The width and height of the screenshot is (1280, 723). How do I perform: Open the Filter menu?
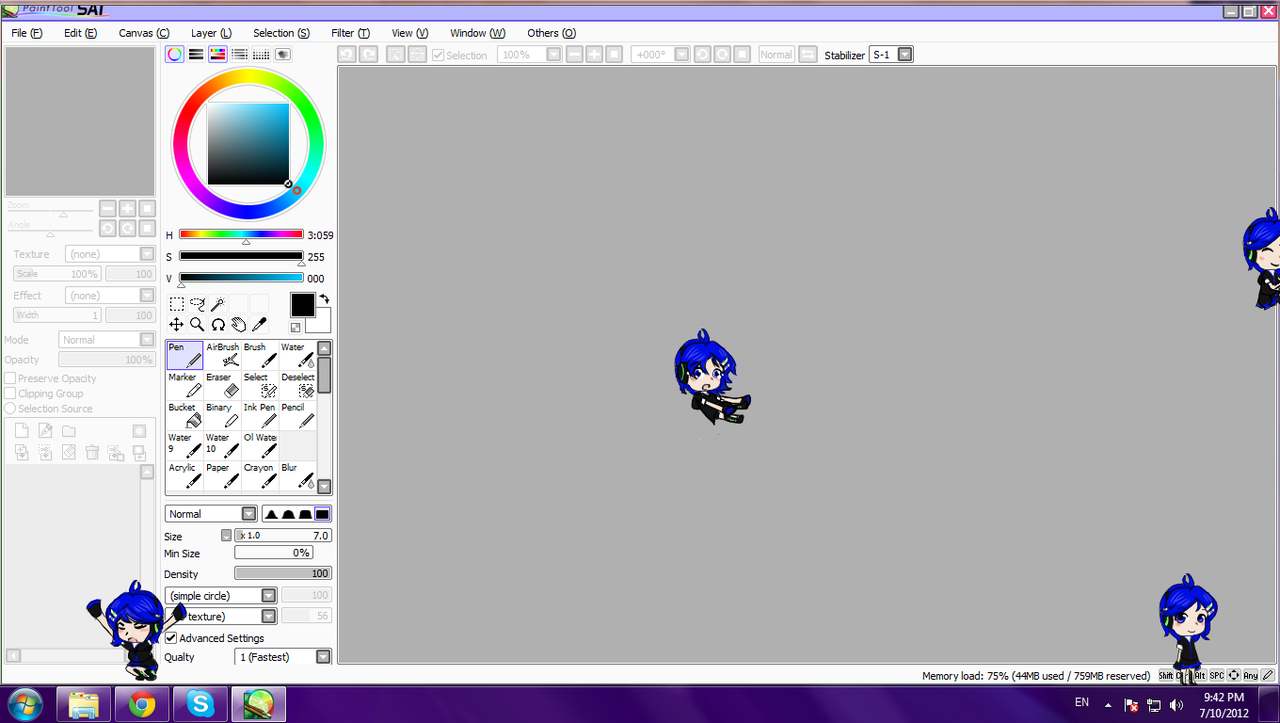[350, 33]
